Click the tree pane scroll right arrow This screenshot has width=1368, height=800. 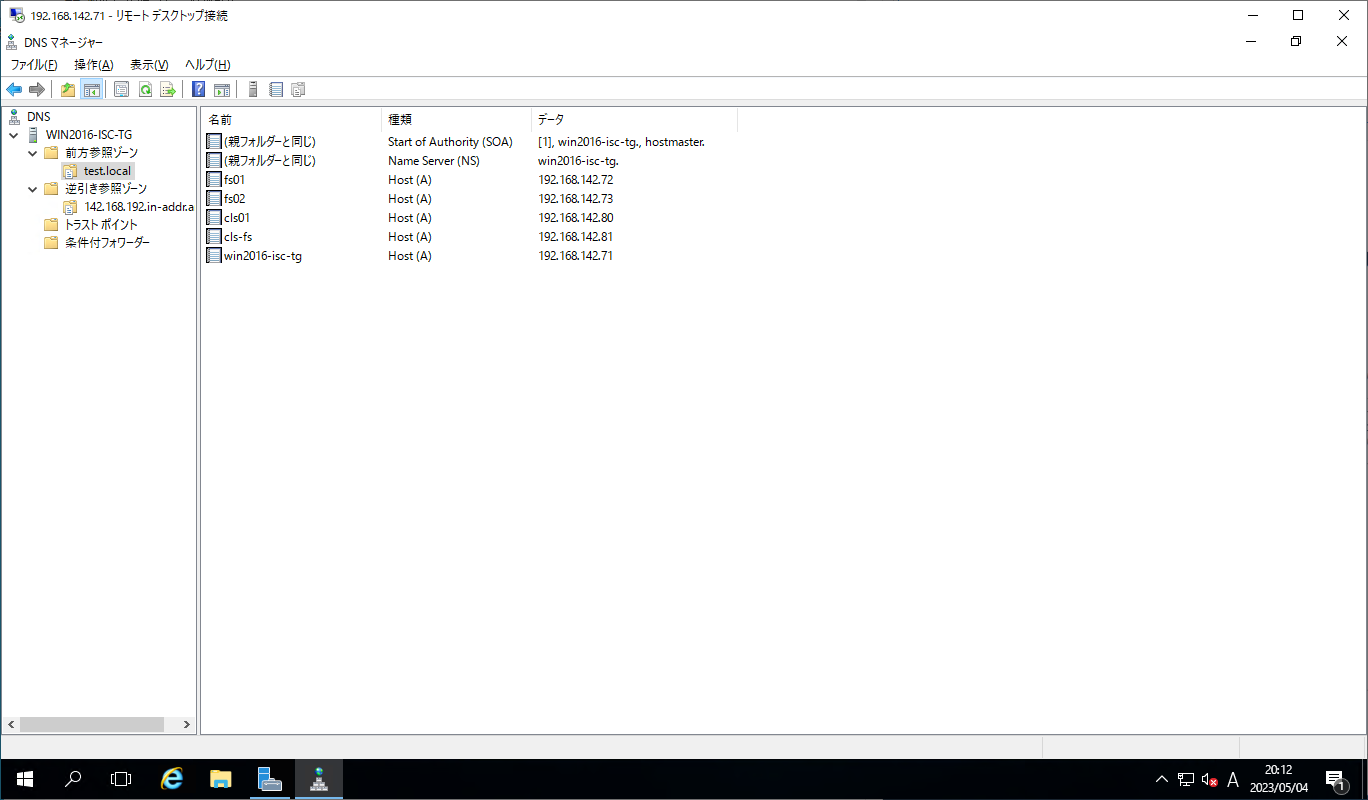[186, 724]
